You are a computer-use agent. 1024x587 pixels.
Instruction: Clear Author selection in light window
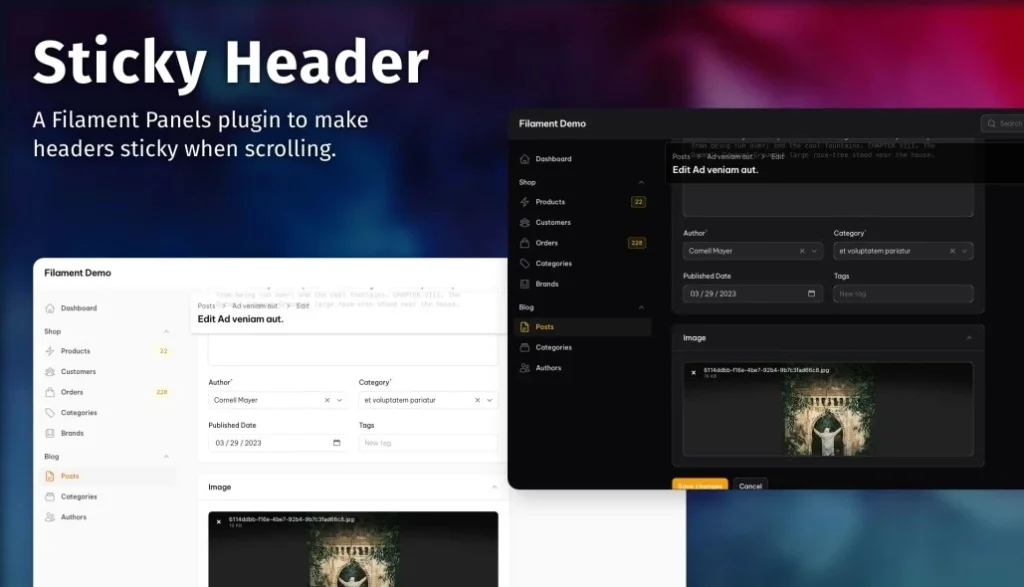(x=327, y=400)
